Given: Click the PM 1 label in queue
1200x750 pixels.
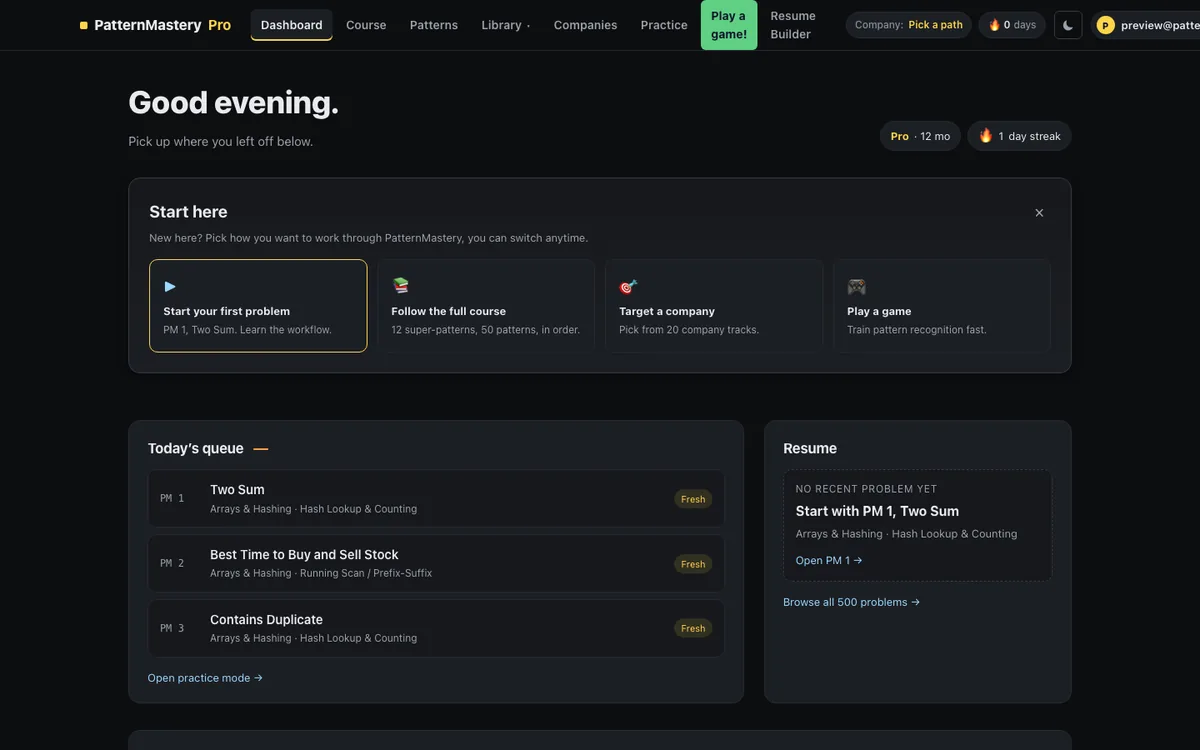Looking at the screenshot, I should [x=172, y=498].
